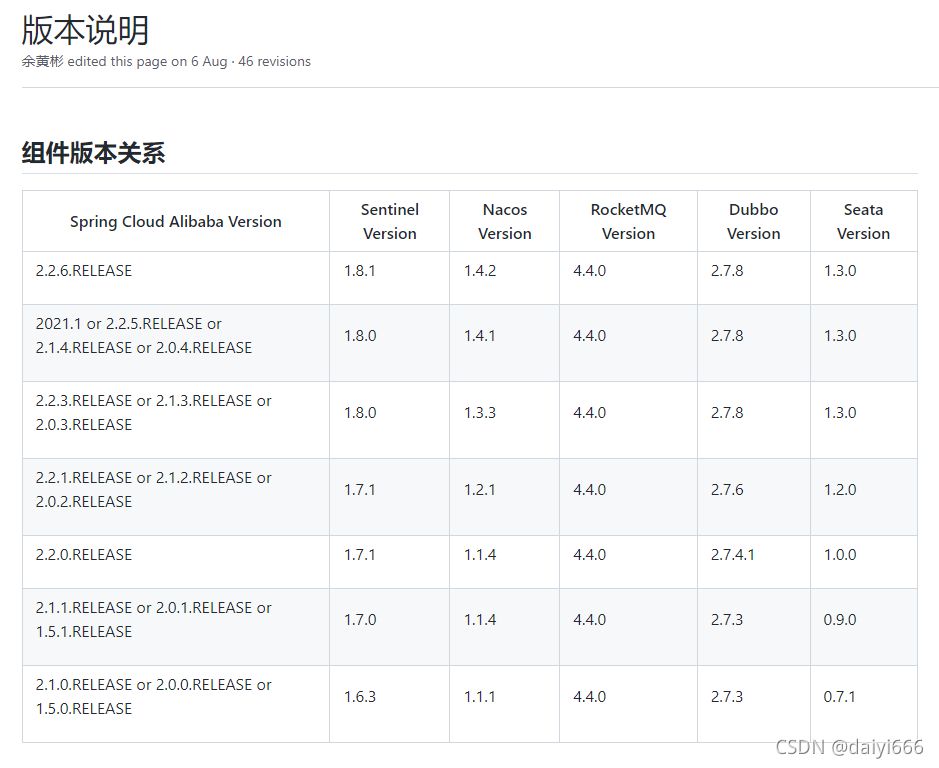Click the Seata 1.0.0 cell
Image resolution: width=939 pixels, height=768 pixels.
tap(864, 562)
